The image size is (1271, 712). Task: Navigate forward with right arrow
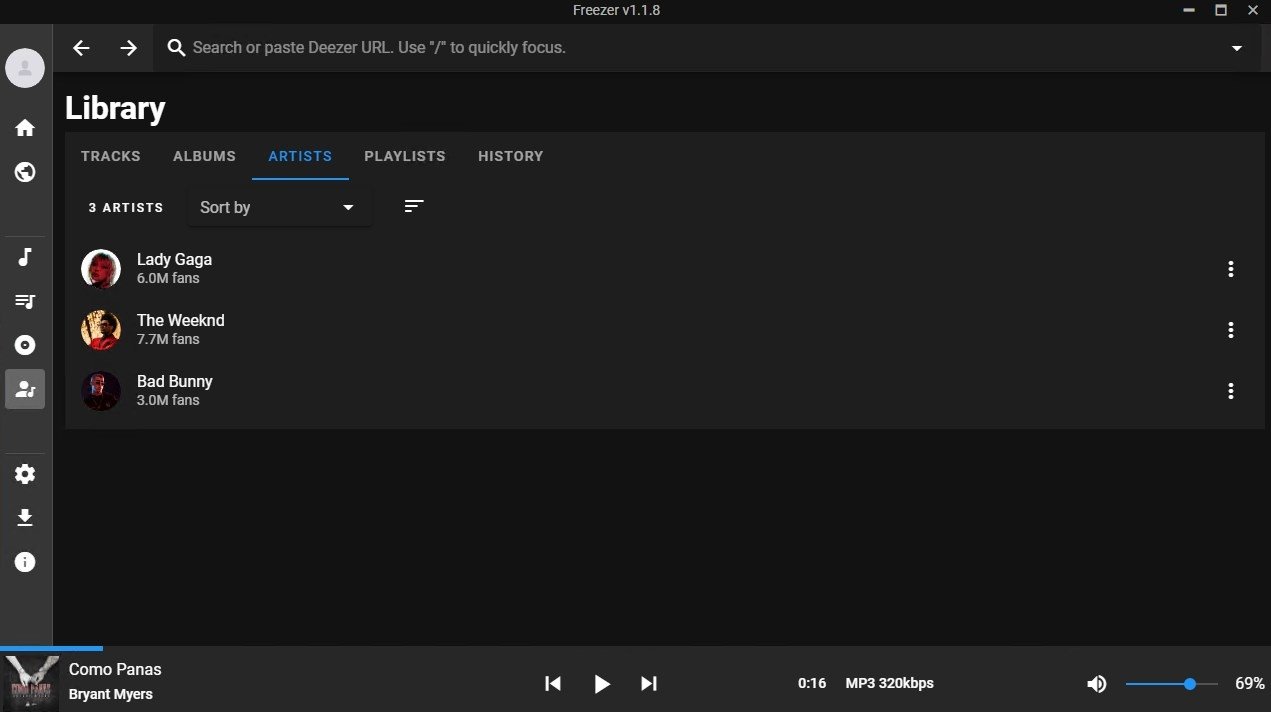pos(129,48)
